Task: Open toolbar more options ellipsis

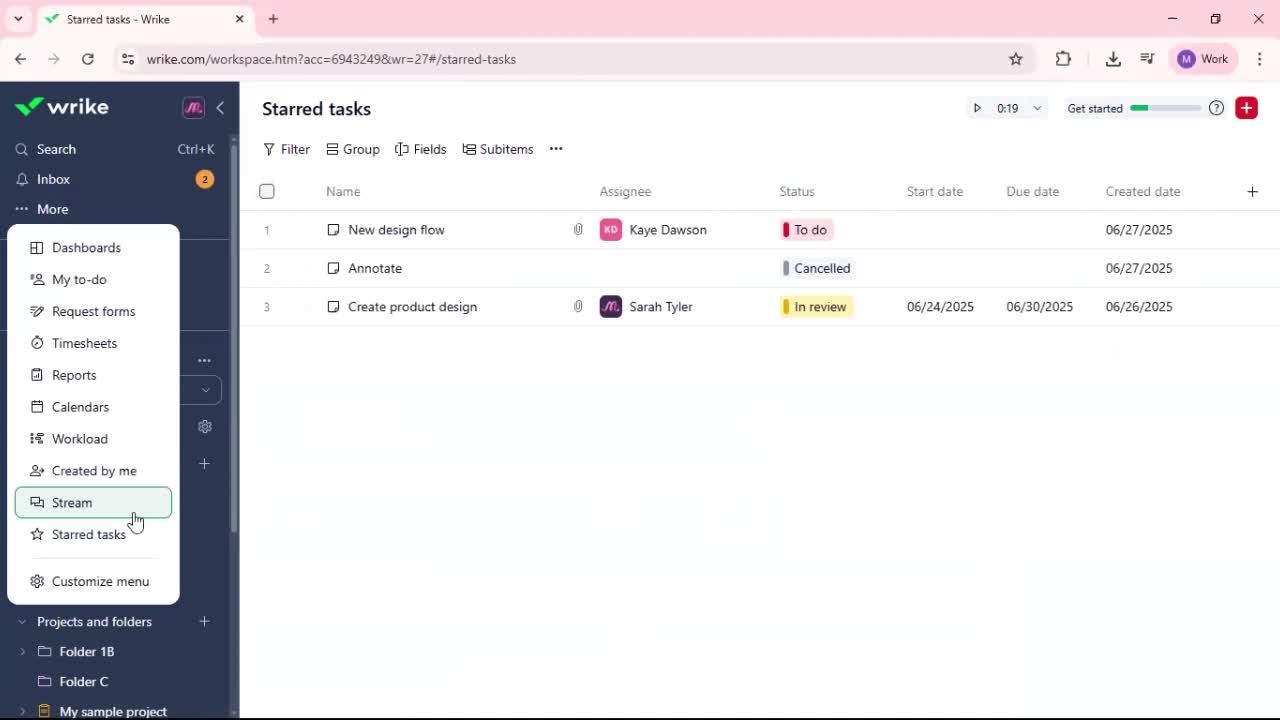Action: [556, 149]
